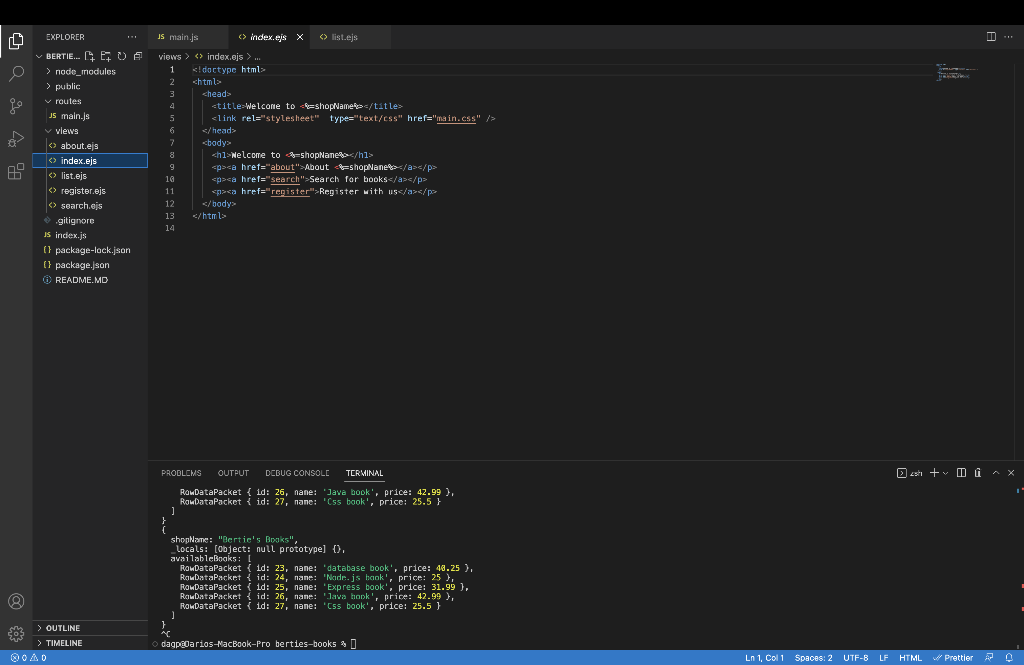Open register.ejs in the file tree
The image size is (1024, 665).
(82, 190)
